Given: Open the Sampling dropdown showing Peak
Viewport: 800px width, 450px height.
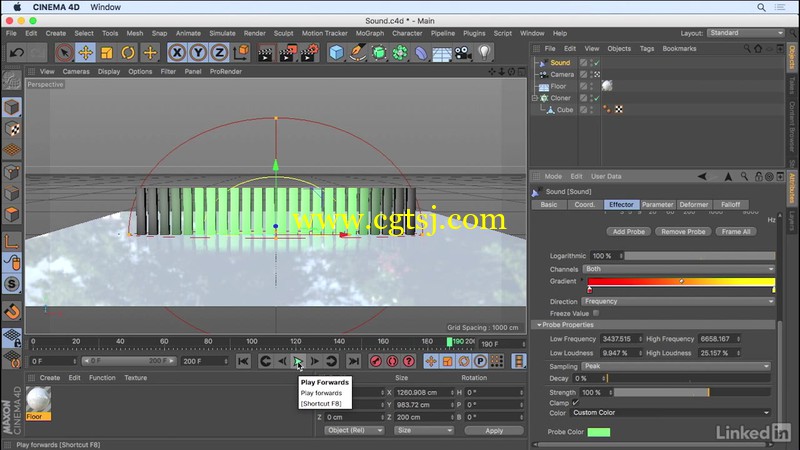Looking at the screenshot, I should point(676,366).
